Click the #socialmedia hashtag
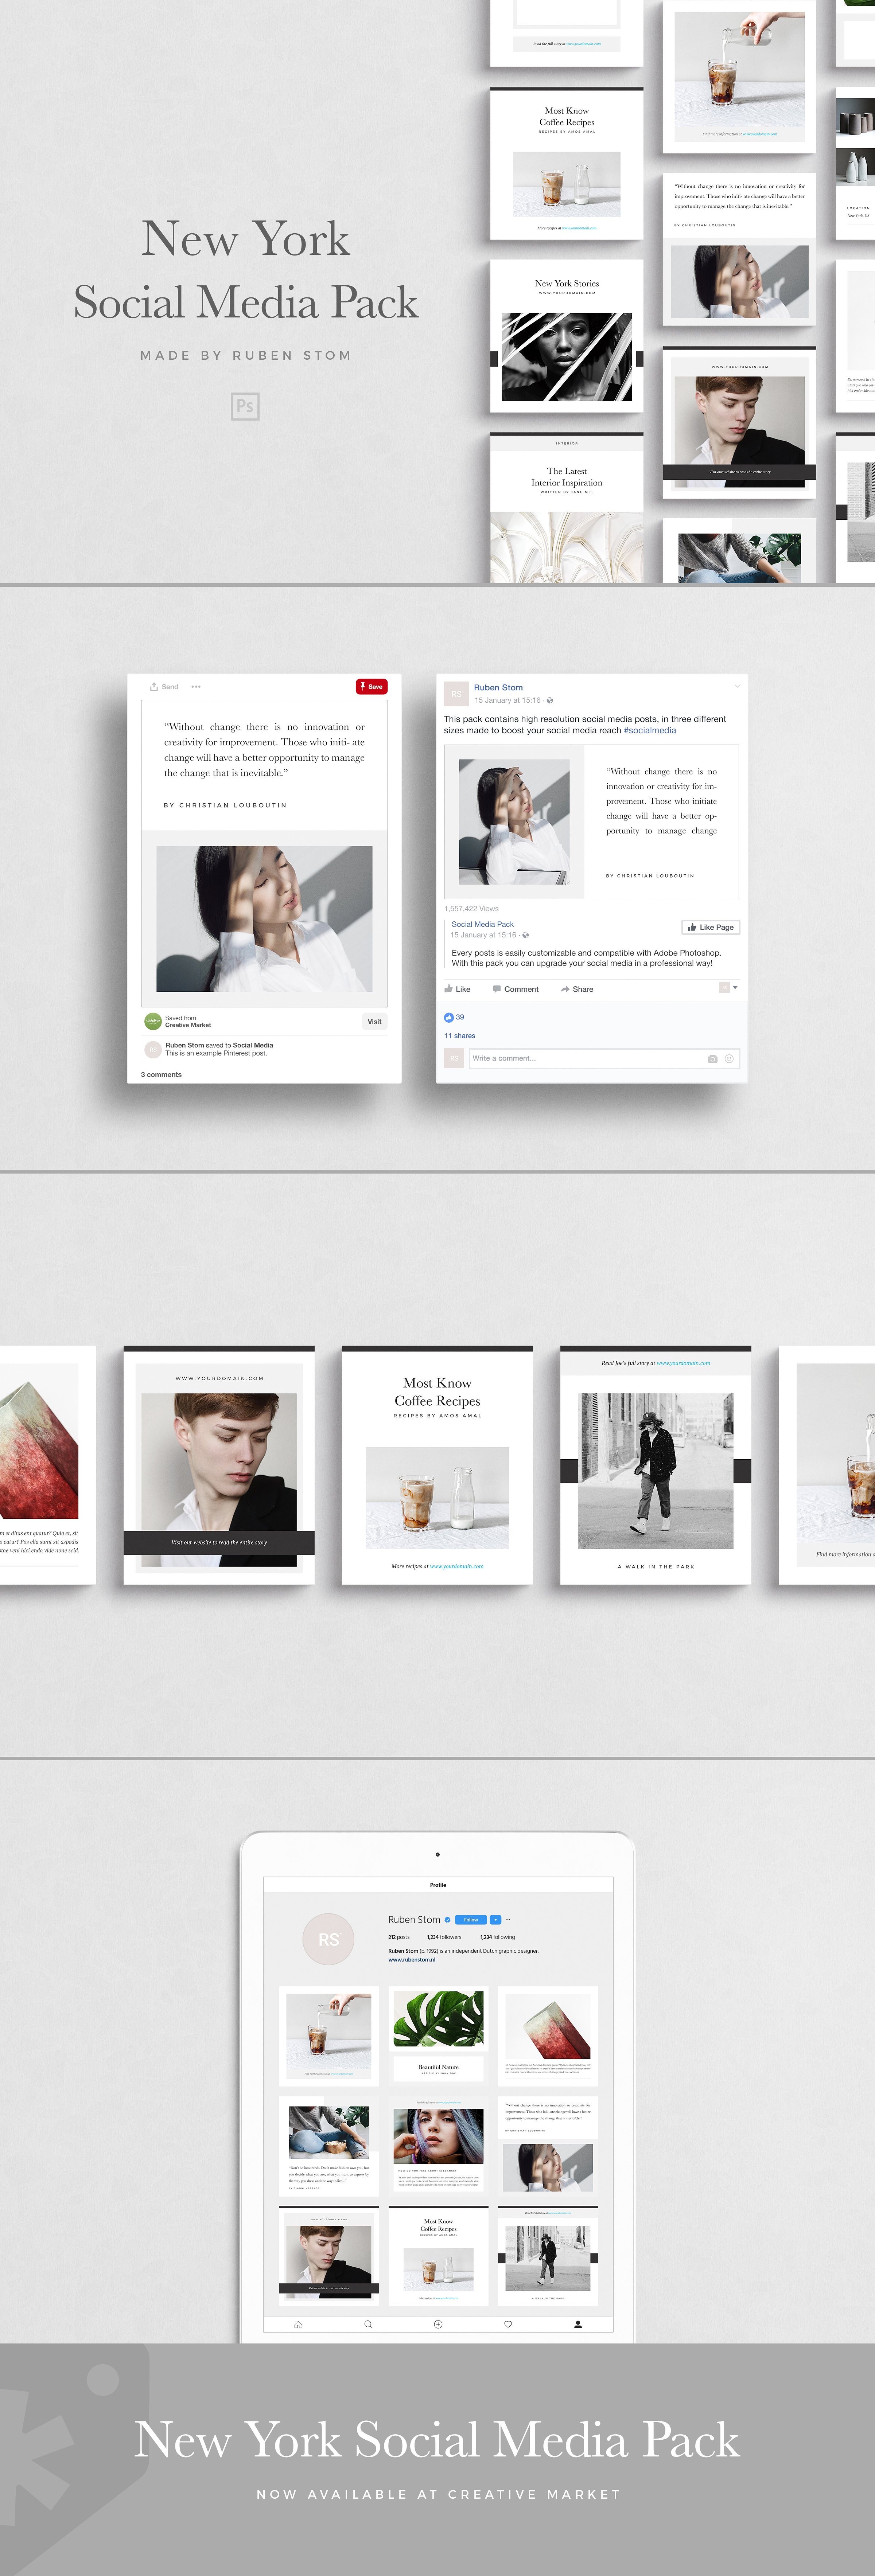 pyautogui.click(x=650, y=731)
